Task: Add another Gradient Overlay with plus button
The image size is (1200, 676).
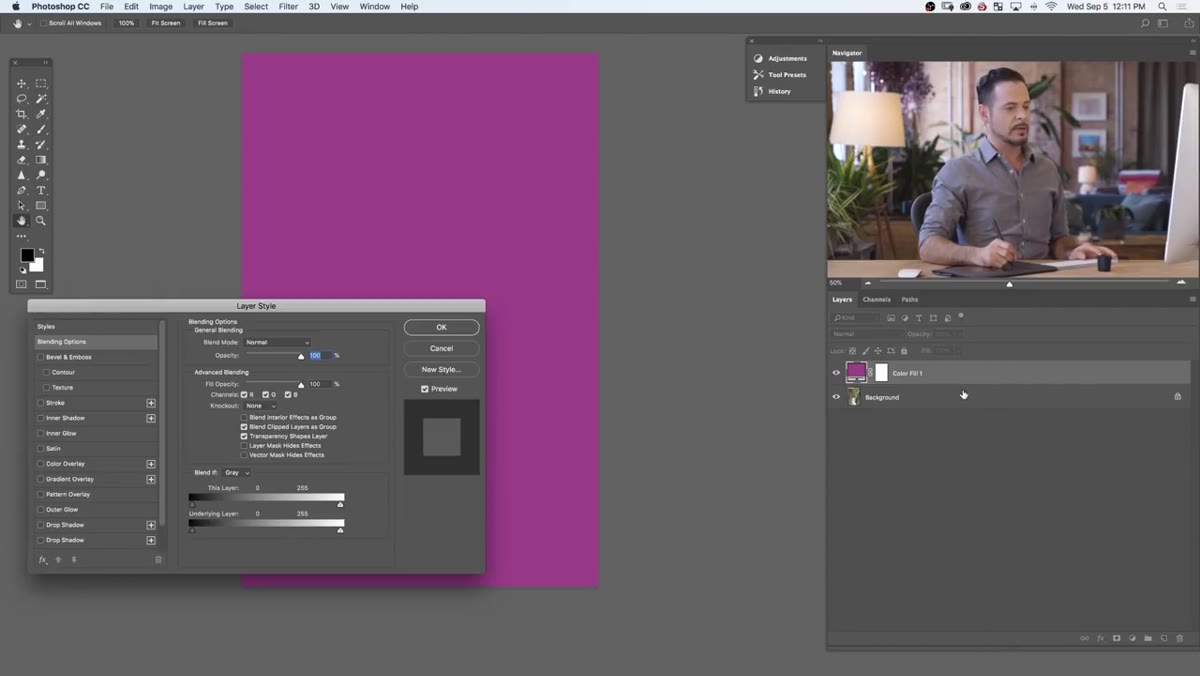Action: (x=151, y=479)
